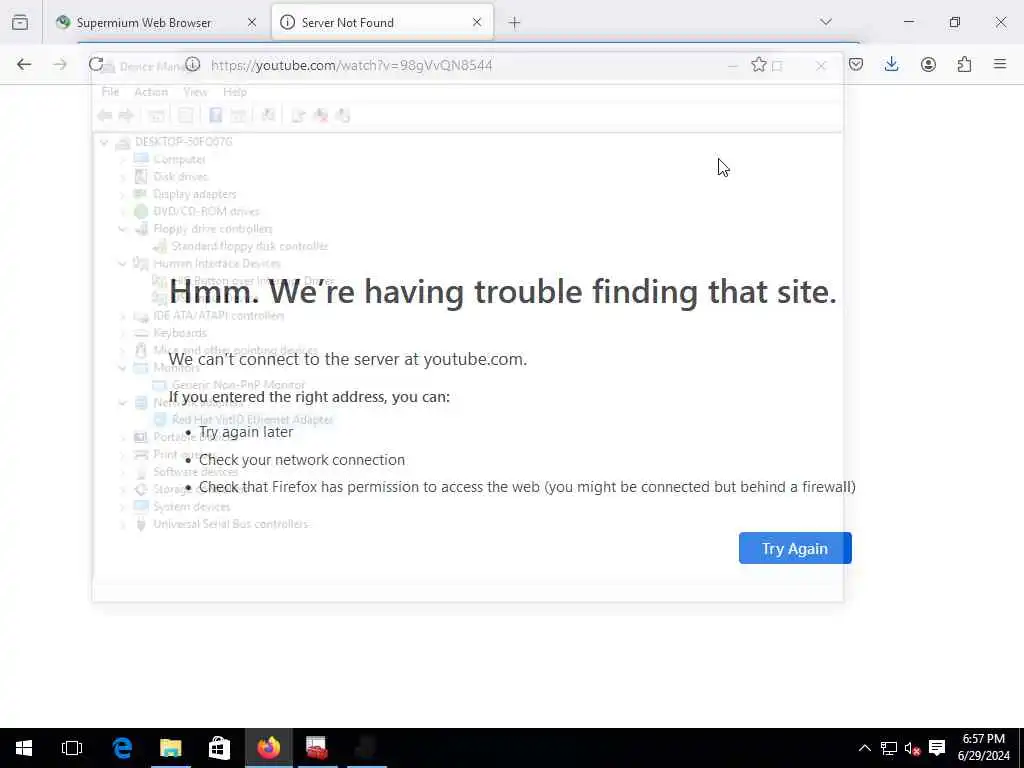Open Microsoft Store from taskbar
The height and width of the screenshot is (768, 1024).
click(x=219, y=748)
